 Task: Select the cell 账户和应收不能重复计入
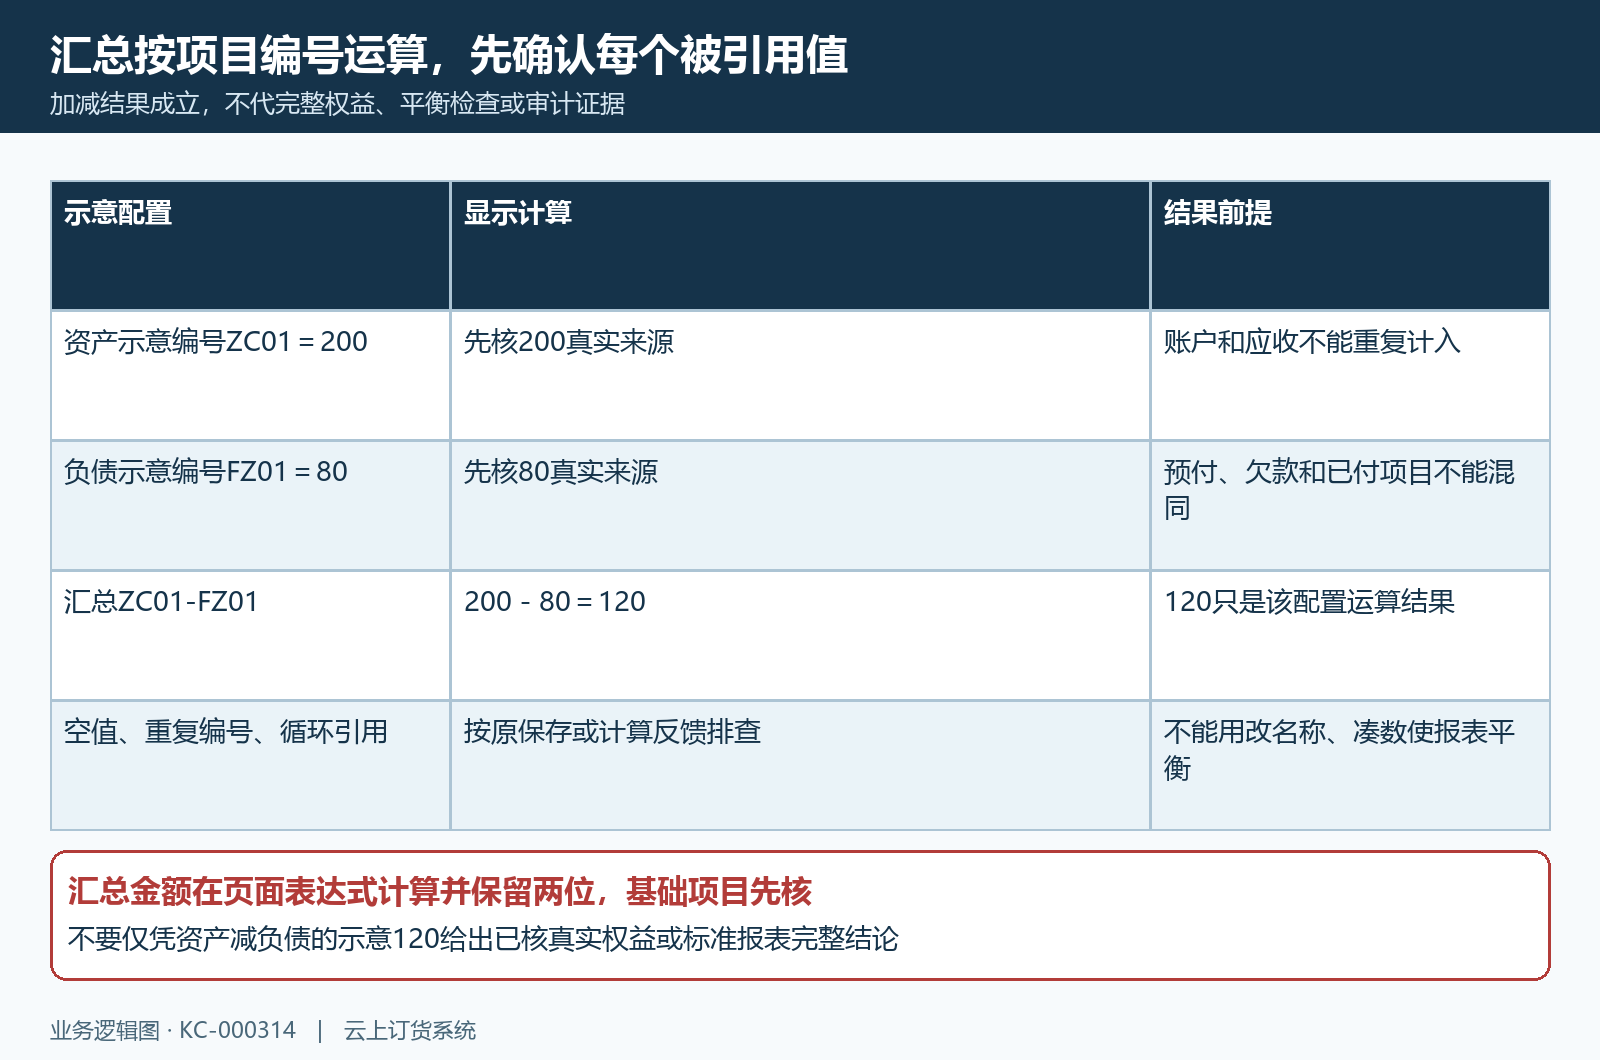[1350, 376]
